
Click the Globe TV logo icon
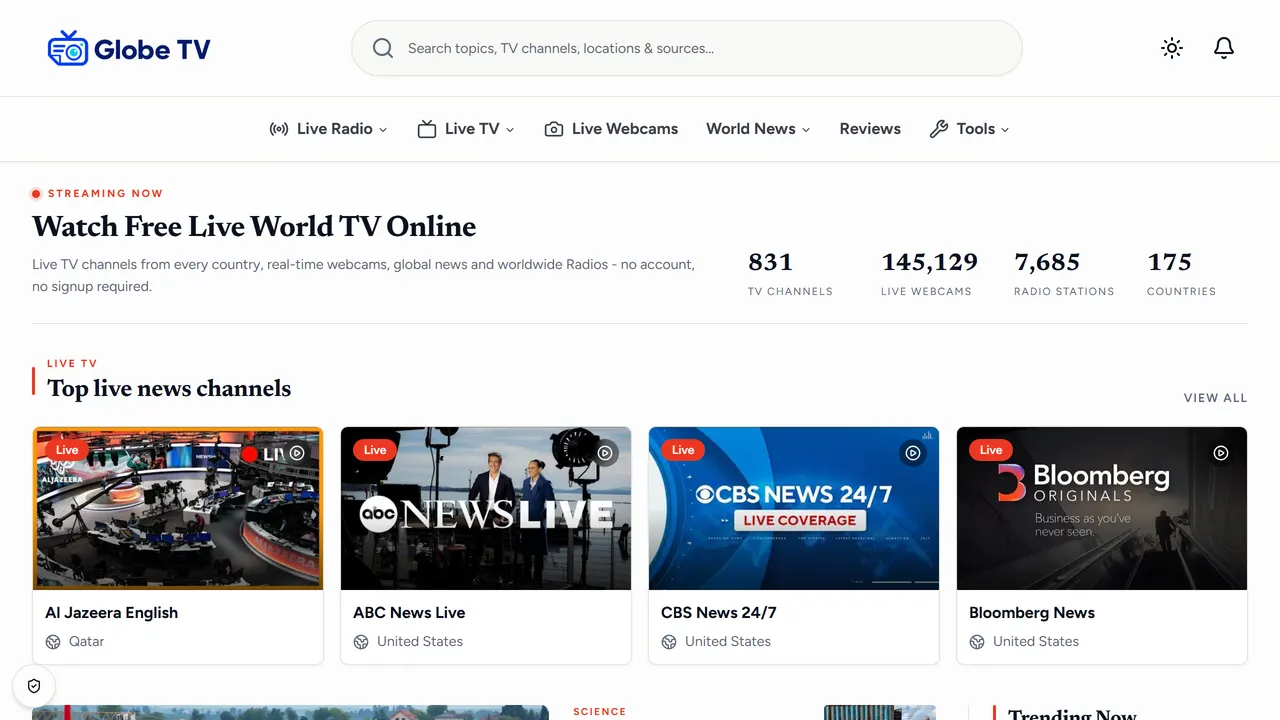tap(68, 48)
